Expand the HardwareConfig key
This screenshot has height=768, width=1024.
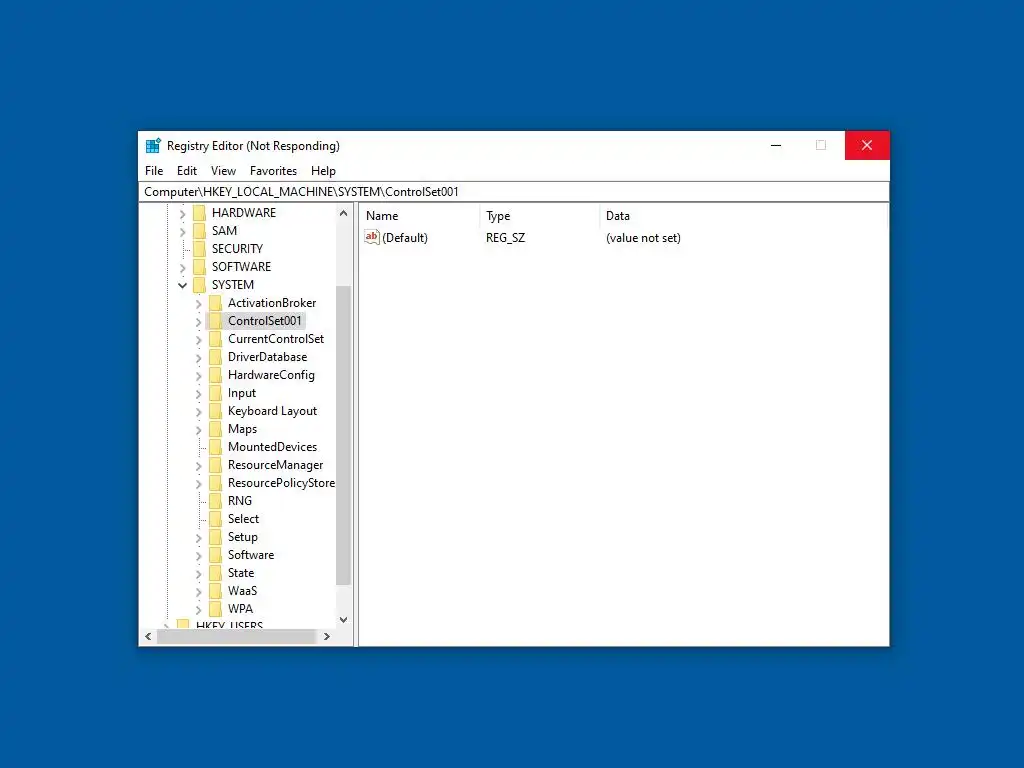tap(199, 376)
